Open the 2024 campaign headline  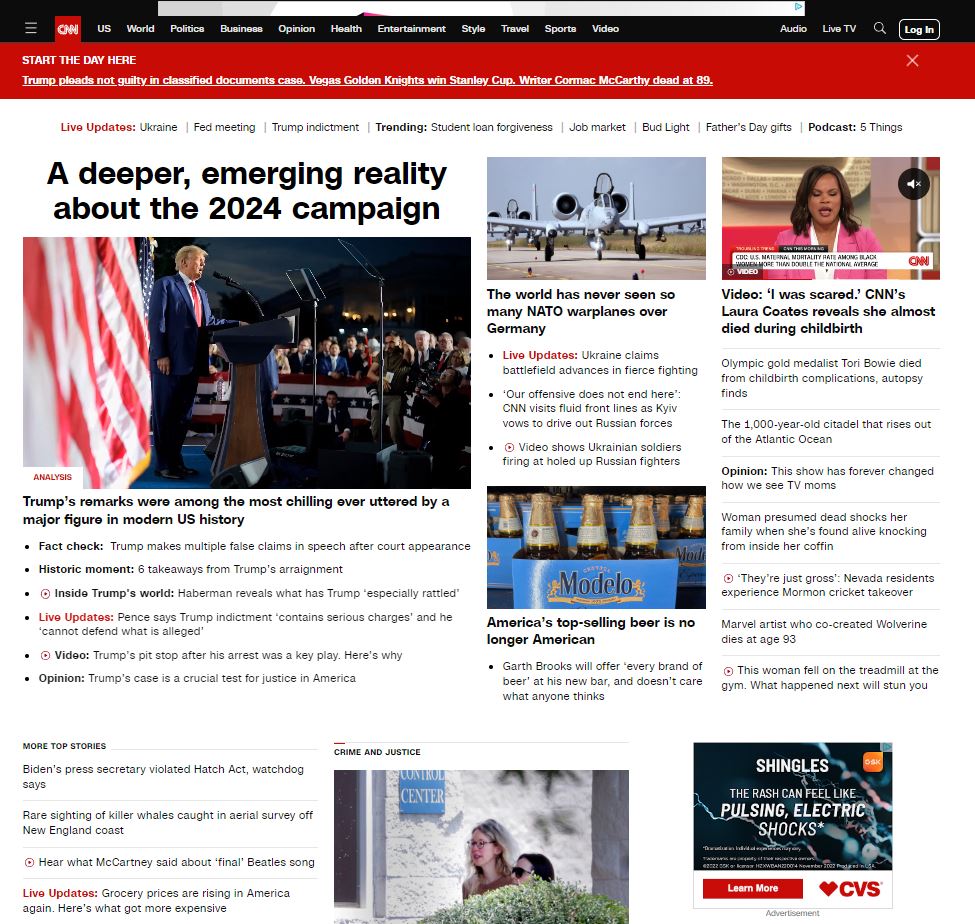pyautogui.click(x=247, y=190)
